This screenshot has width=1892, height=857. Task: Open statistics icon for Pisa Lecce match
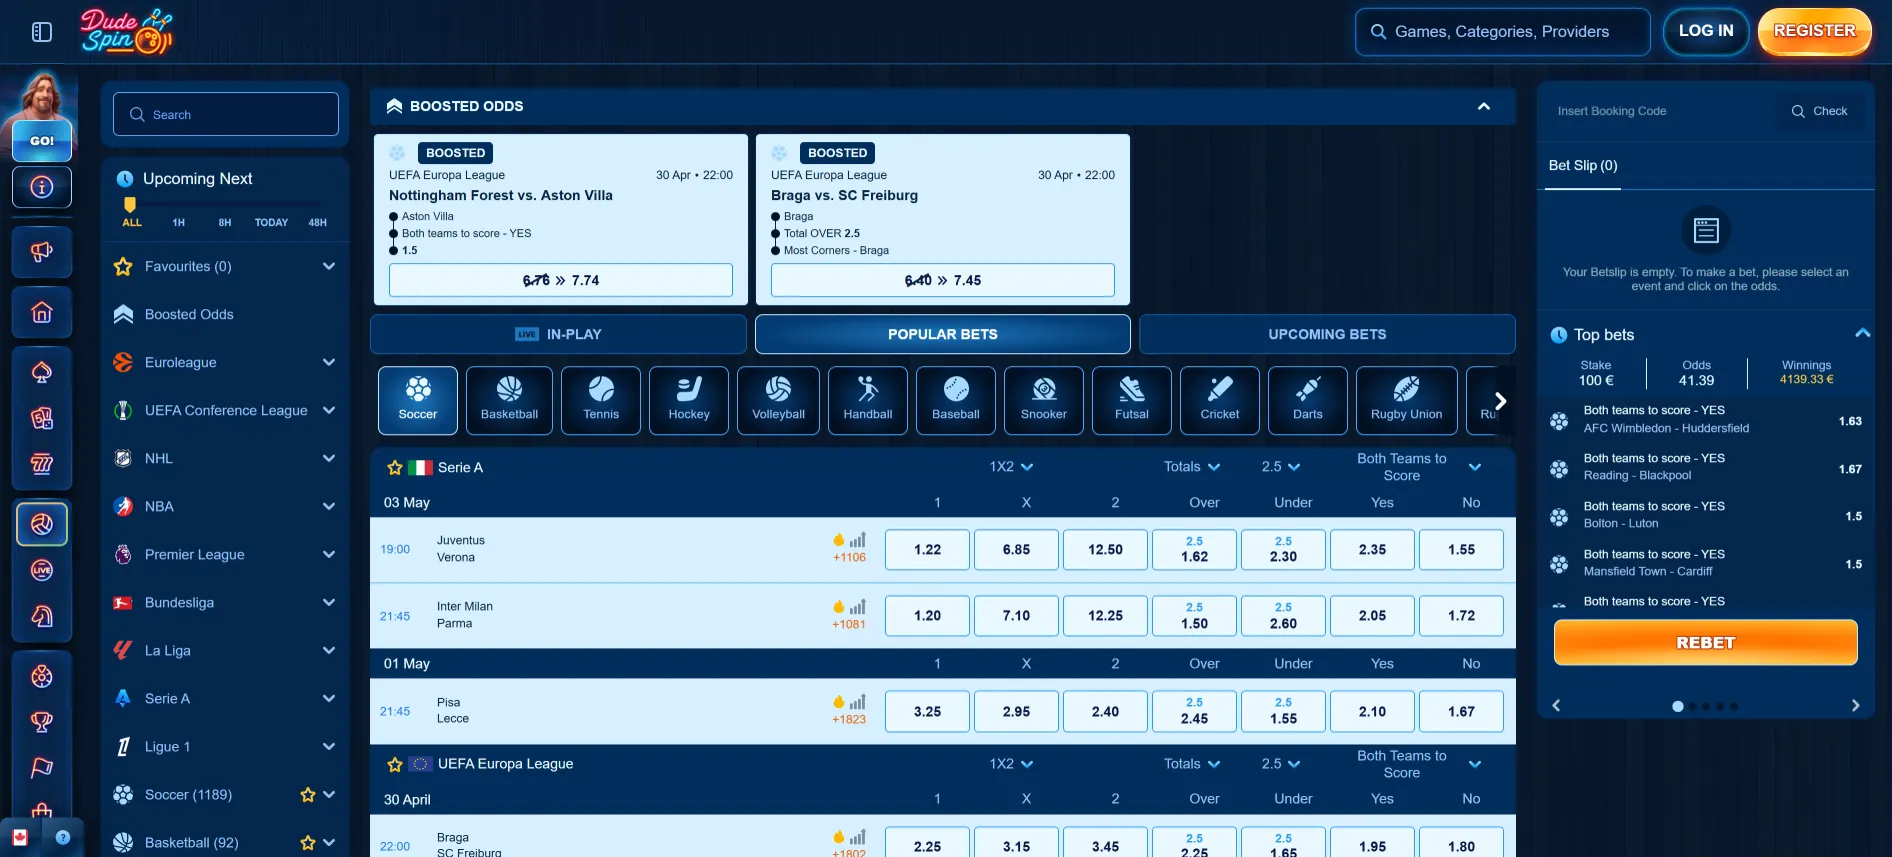[858, 702]
